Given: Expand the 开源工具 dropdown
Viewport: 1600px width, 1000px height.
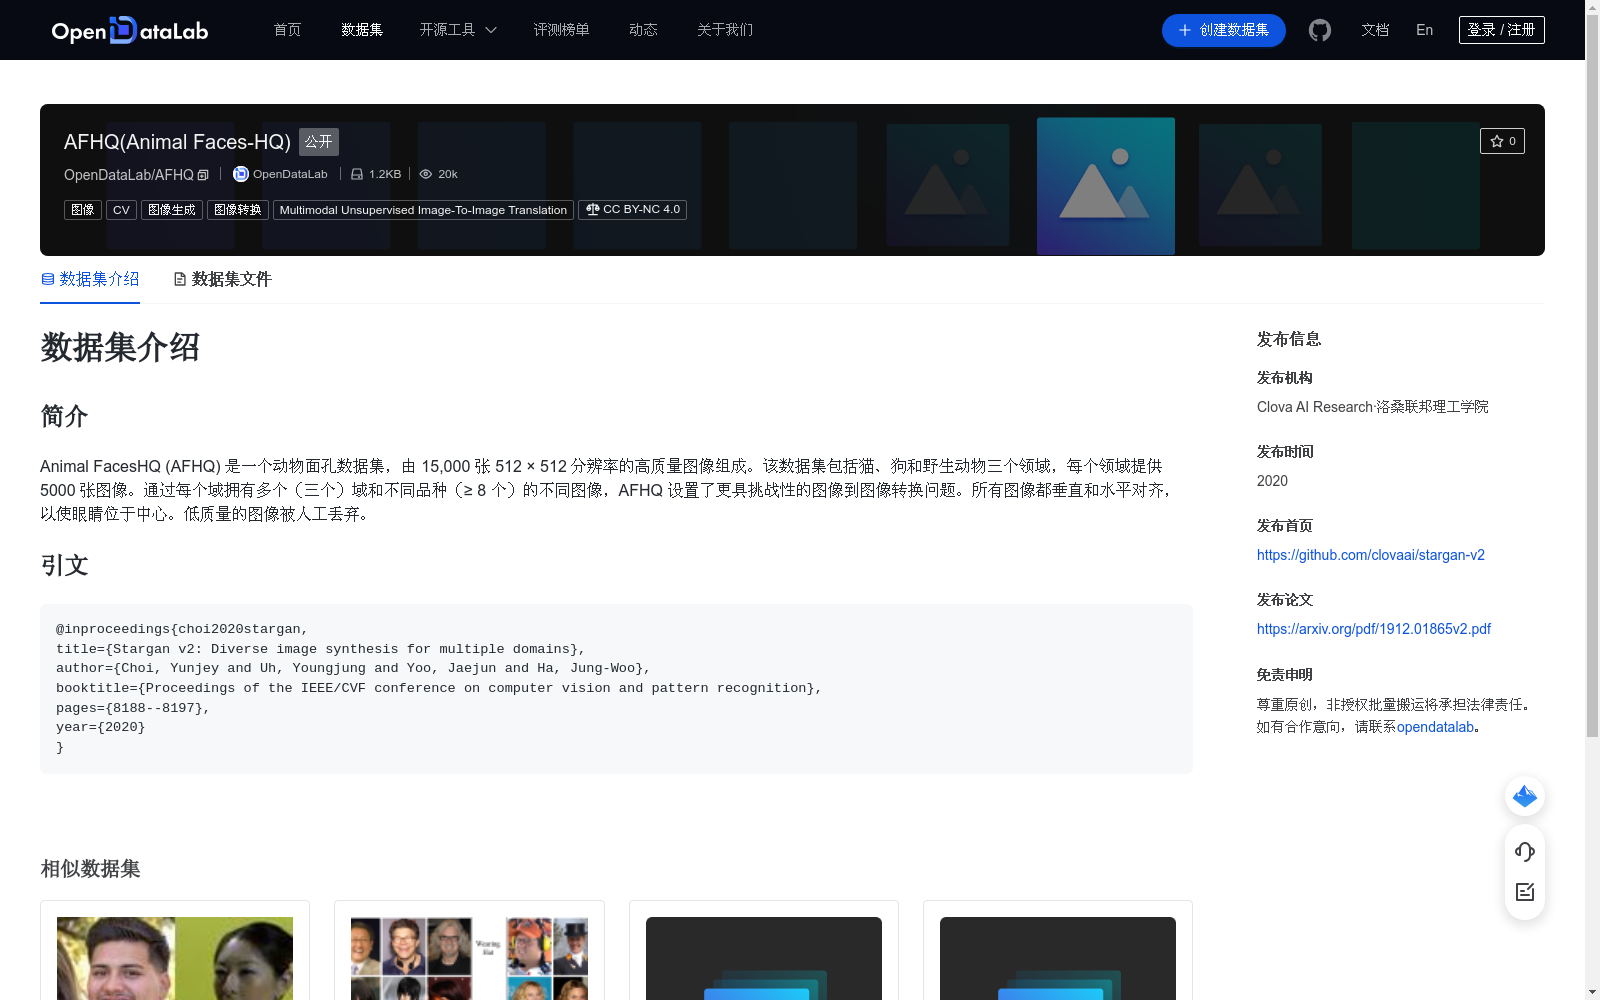Looking at the screenshot, I should (x=457, y=30).
